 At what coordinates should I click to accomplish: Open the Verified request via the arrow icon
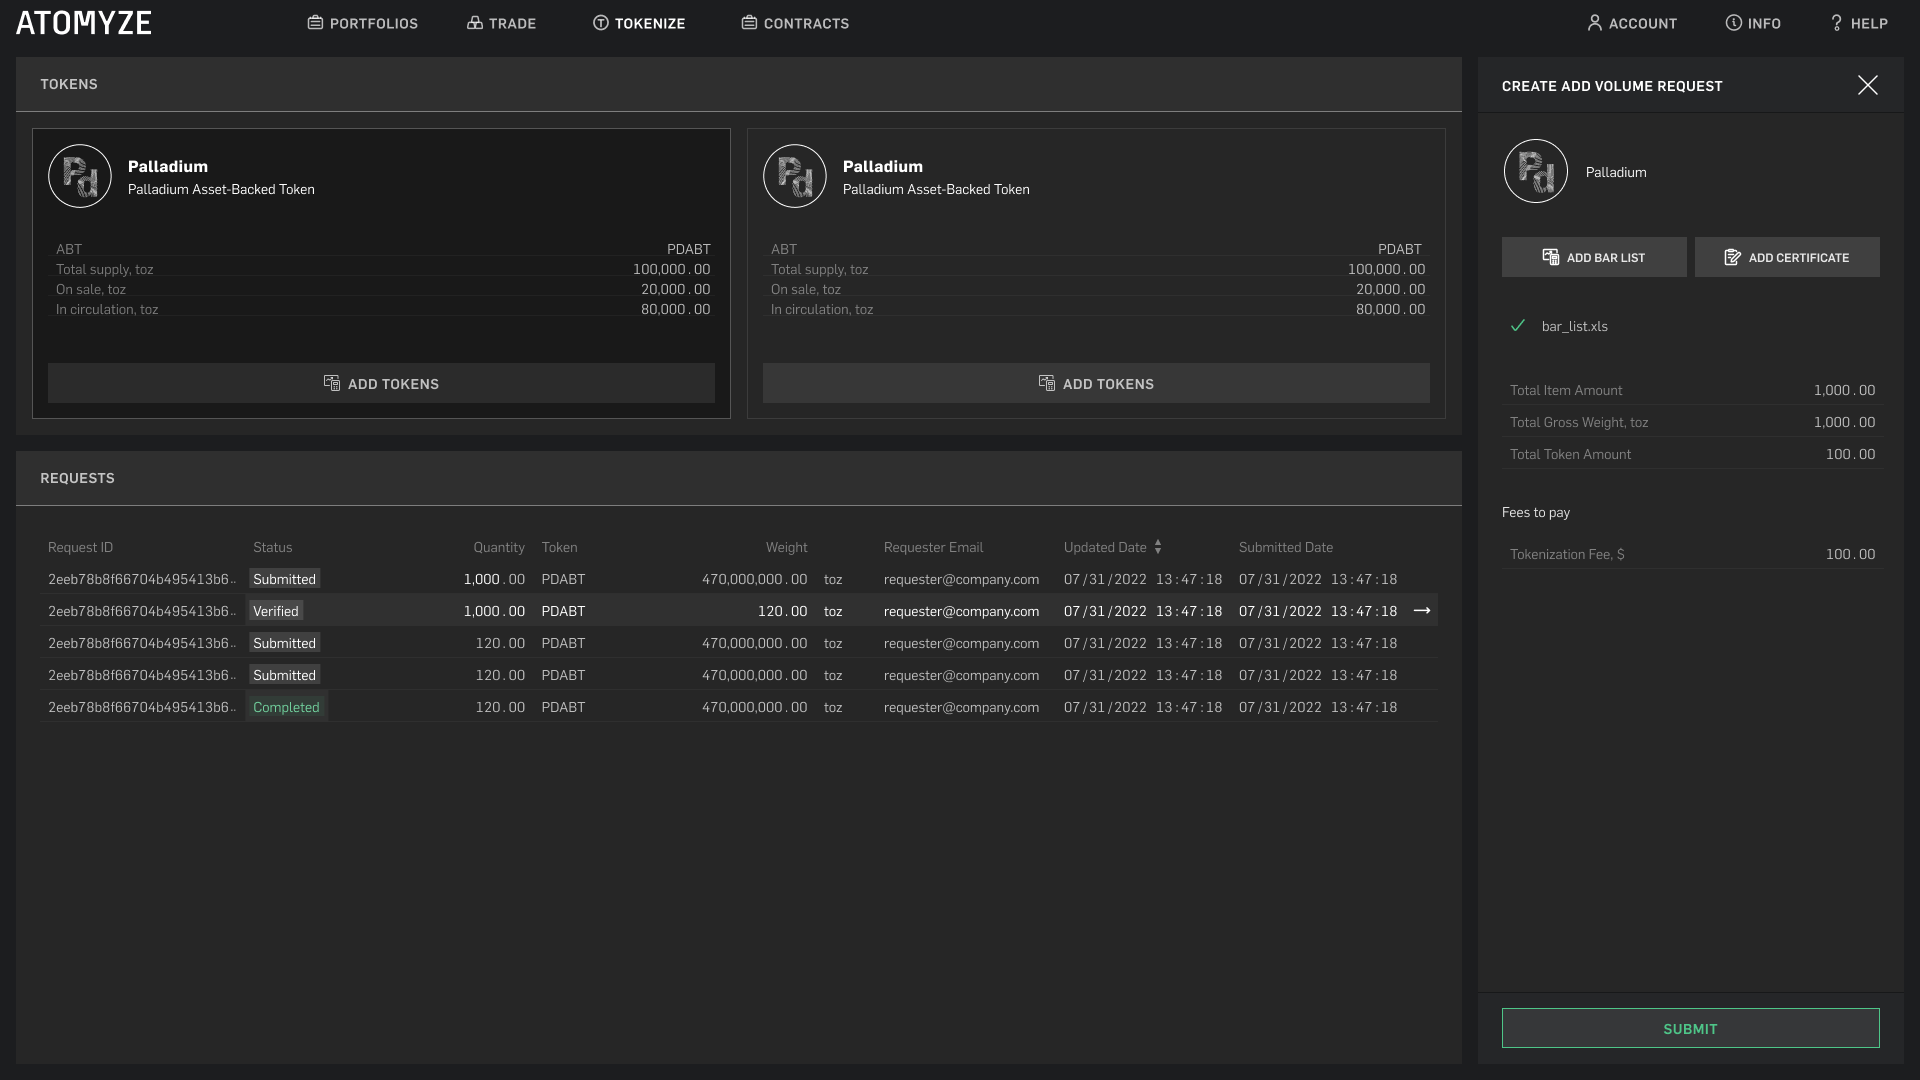(x=1421, y=610)
